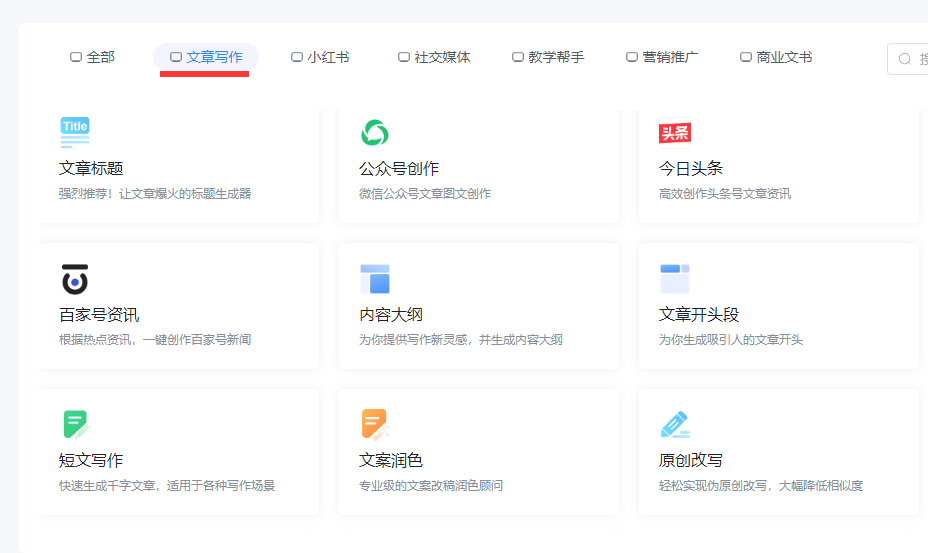
Task: Click text 专业级的文案改稿润色顾问
Action: [431, 486]
